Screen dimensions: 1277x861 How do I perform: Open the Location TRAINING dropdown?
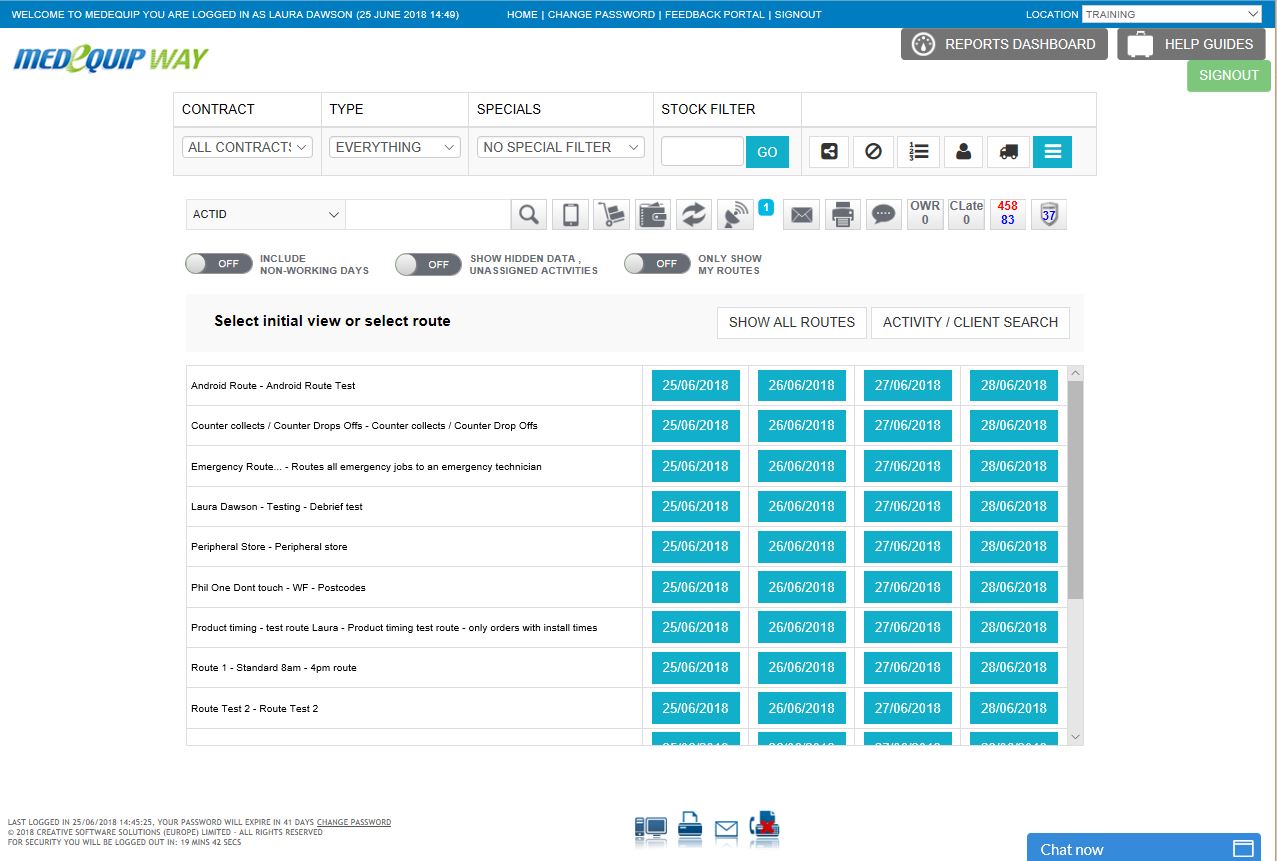click(1172, 14)
